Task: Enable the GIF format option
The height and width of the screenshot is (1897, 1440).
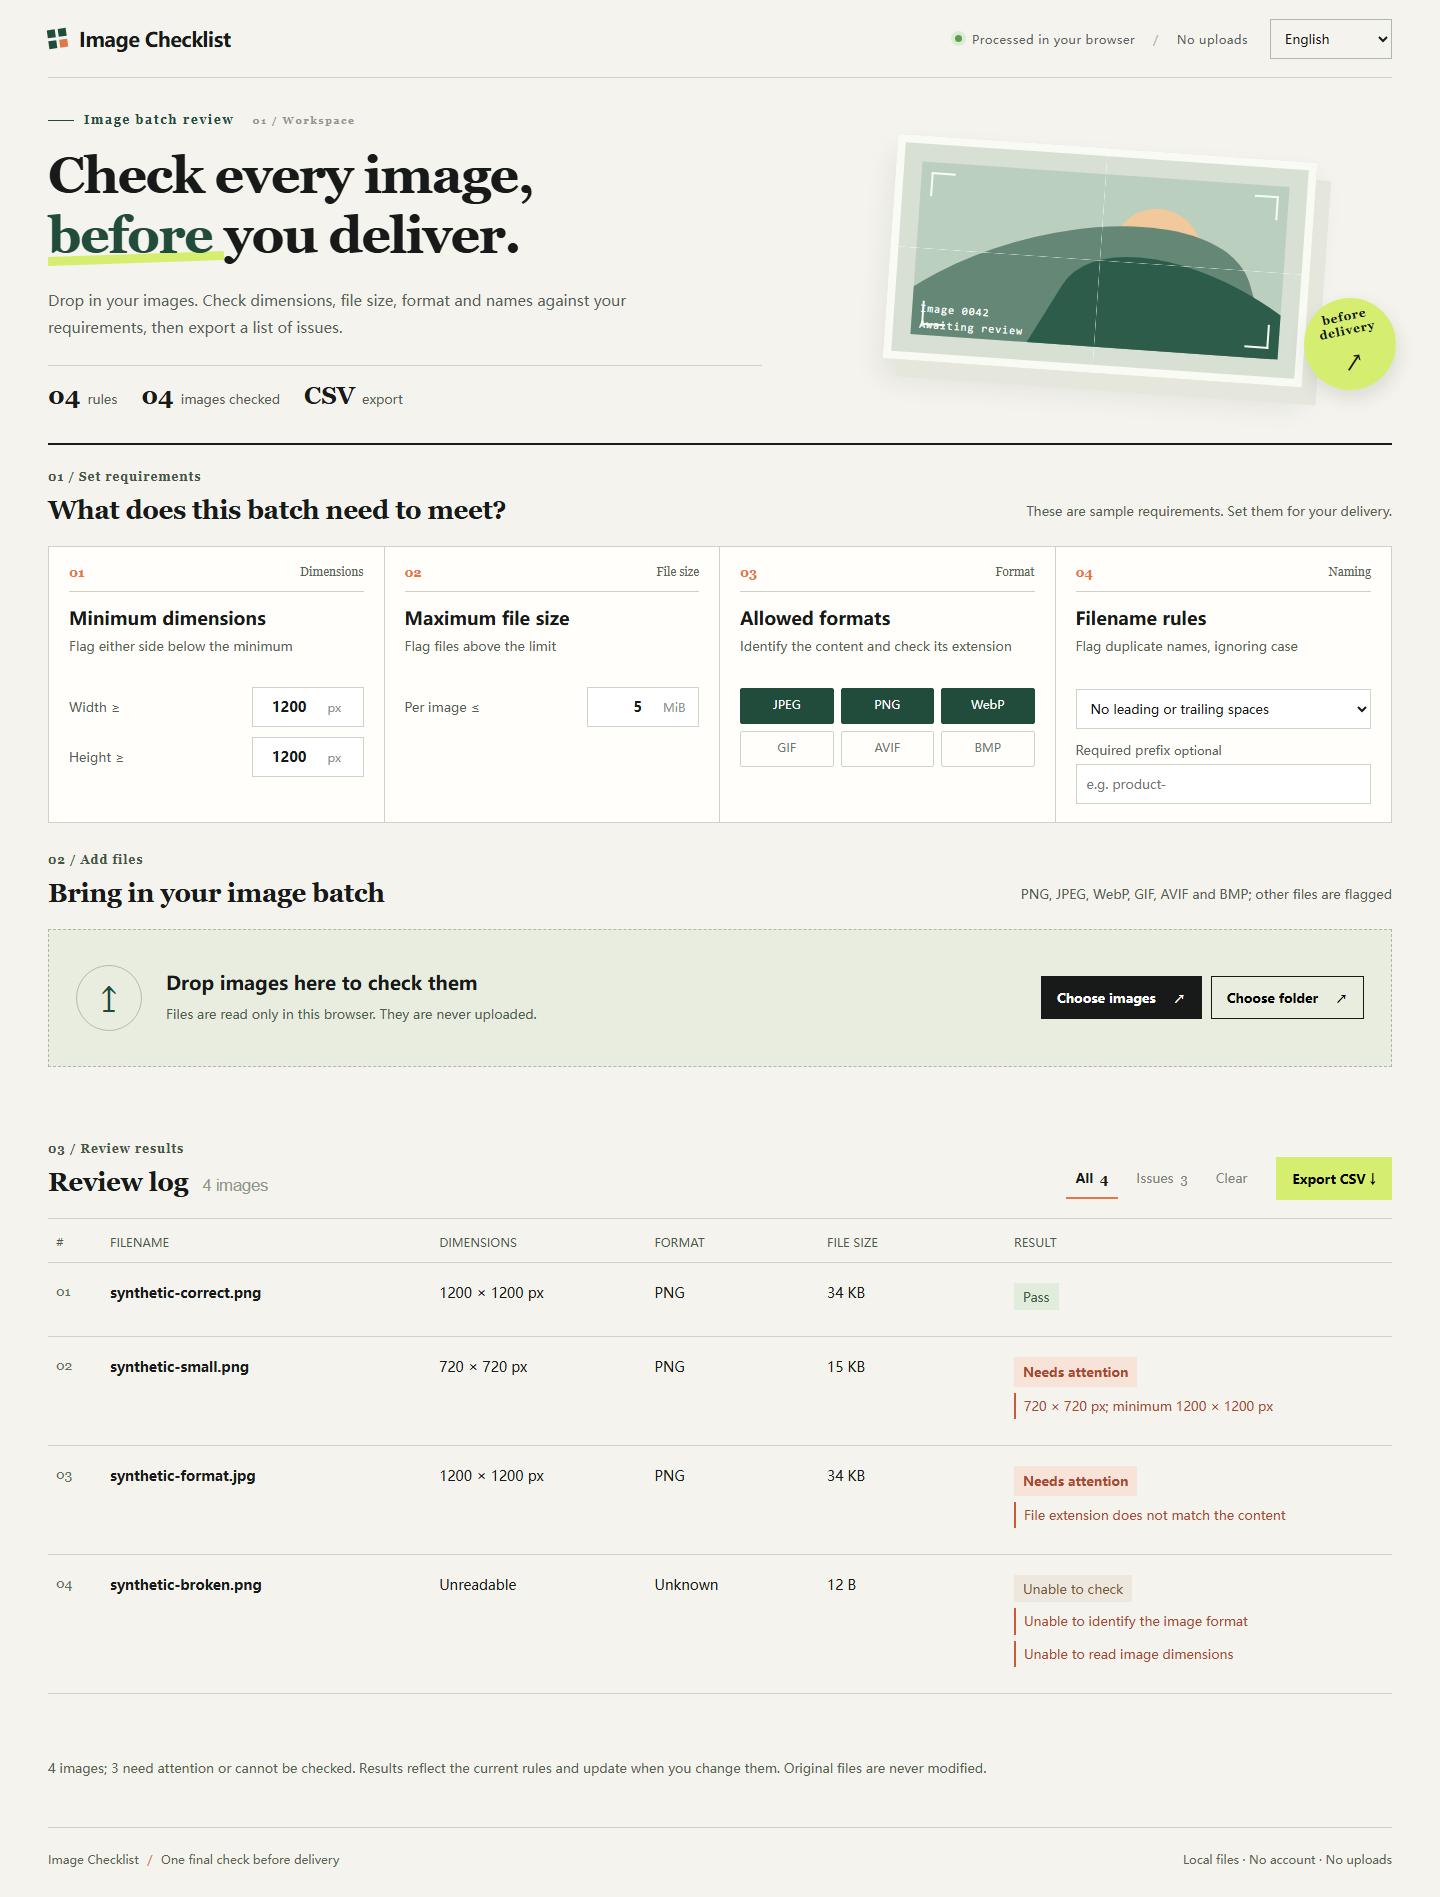Action: (787, 748)
